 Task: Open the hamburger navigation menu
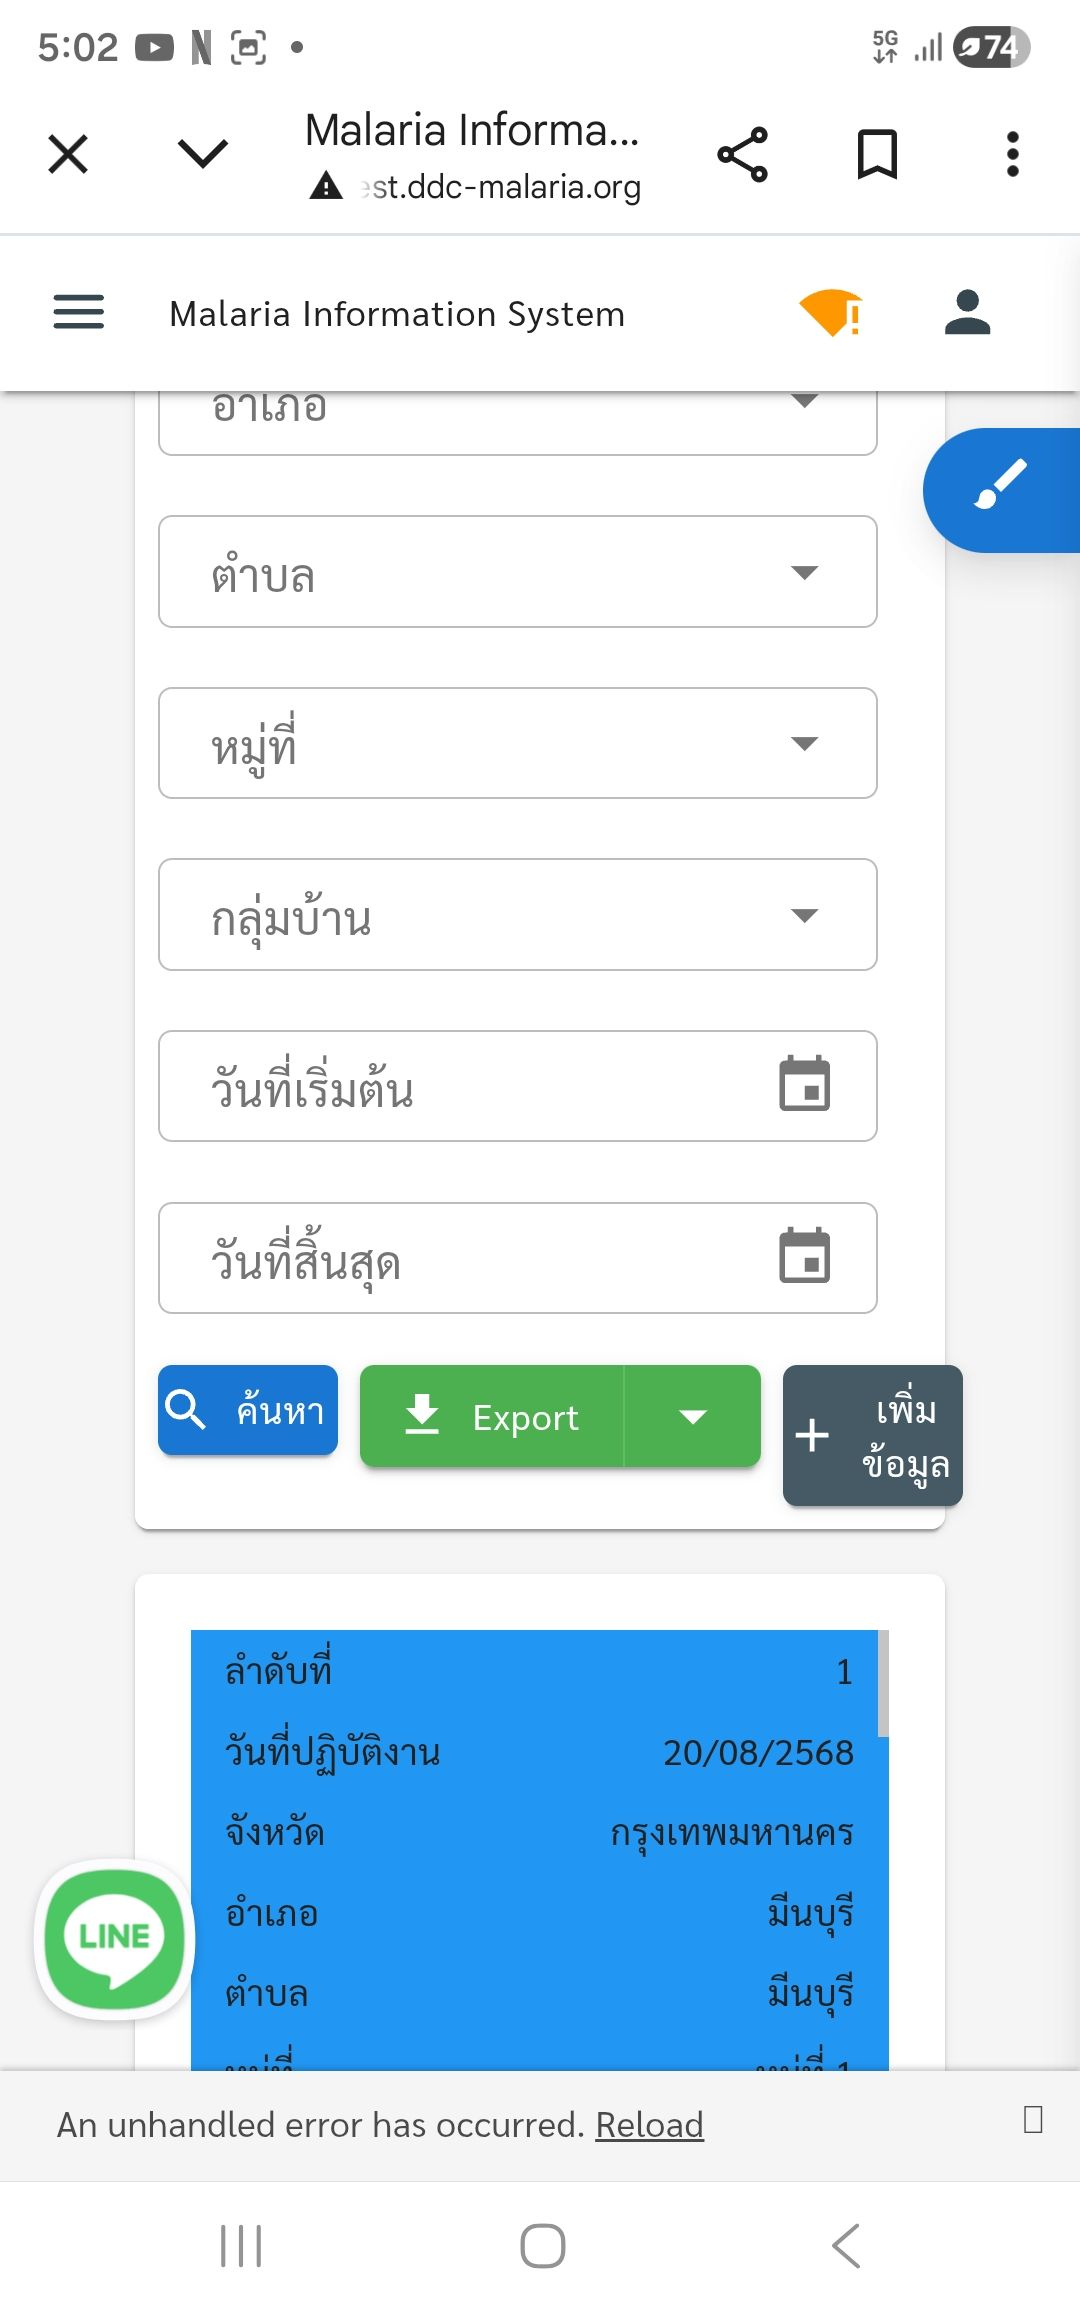[x=78, y=312]
